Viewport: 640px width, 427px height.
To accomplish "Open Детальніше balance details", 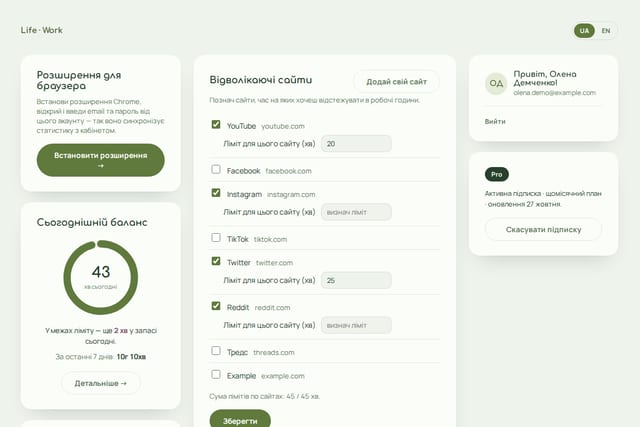I will [x=100, y=383].
